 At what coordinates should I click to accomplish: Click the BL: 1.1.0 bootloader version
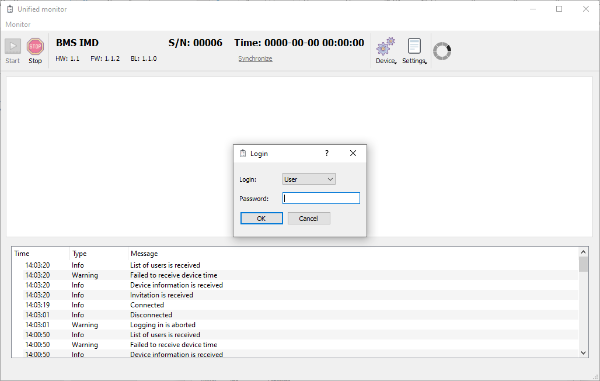click(x=143, y=59)
